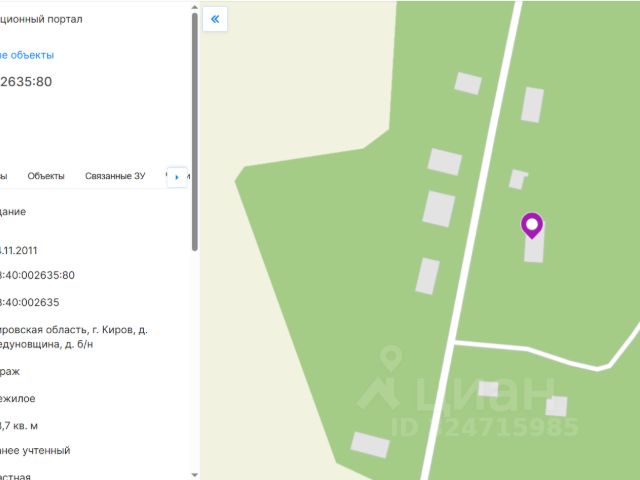Click the quarter number 40:002635 value
The width and height of the screenshot is (640, 480).
coord(30,302)
